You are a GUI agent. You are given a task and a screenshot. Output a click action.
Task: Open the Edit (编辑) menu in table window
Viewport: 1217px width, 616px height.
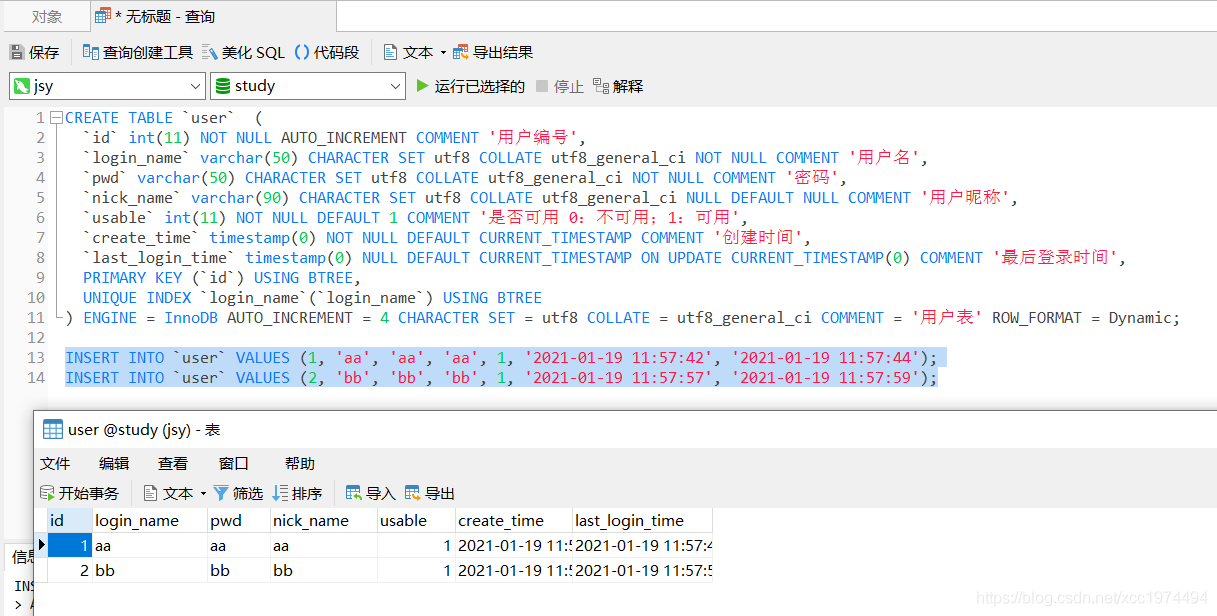click(114, 463)
